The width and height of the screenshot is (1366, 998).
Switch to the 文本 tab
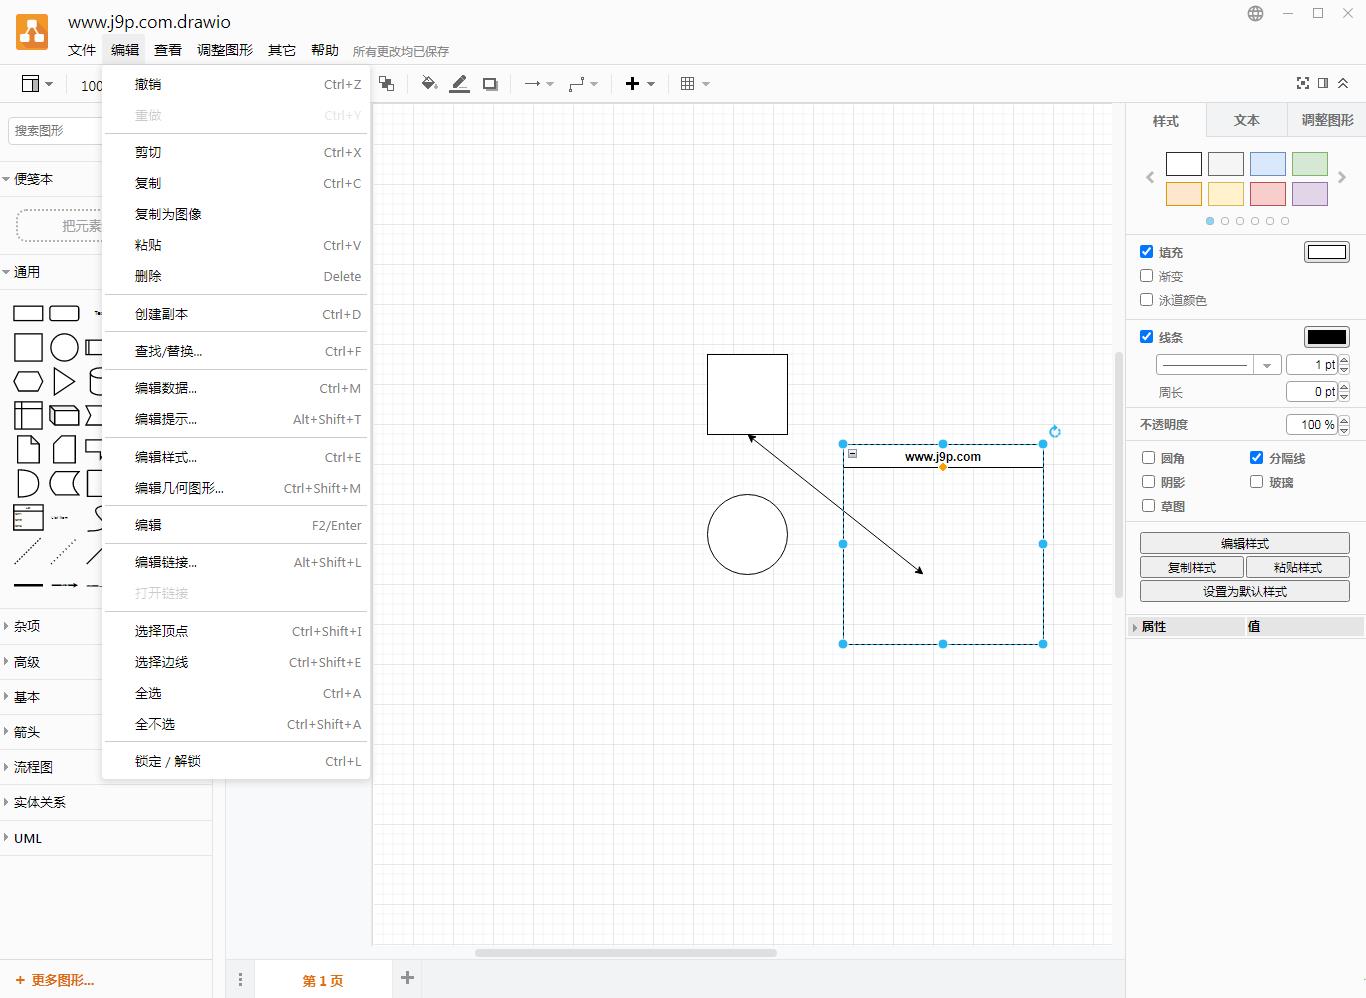point(1246,120)
